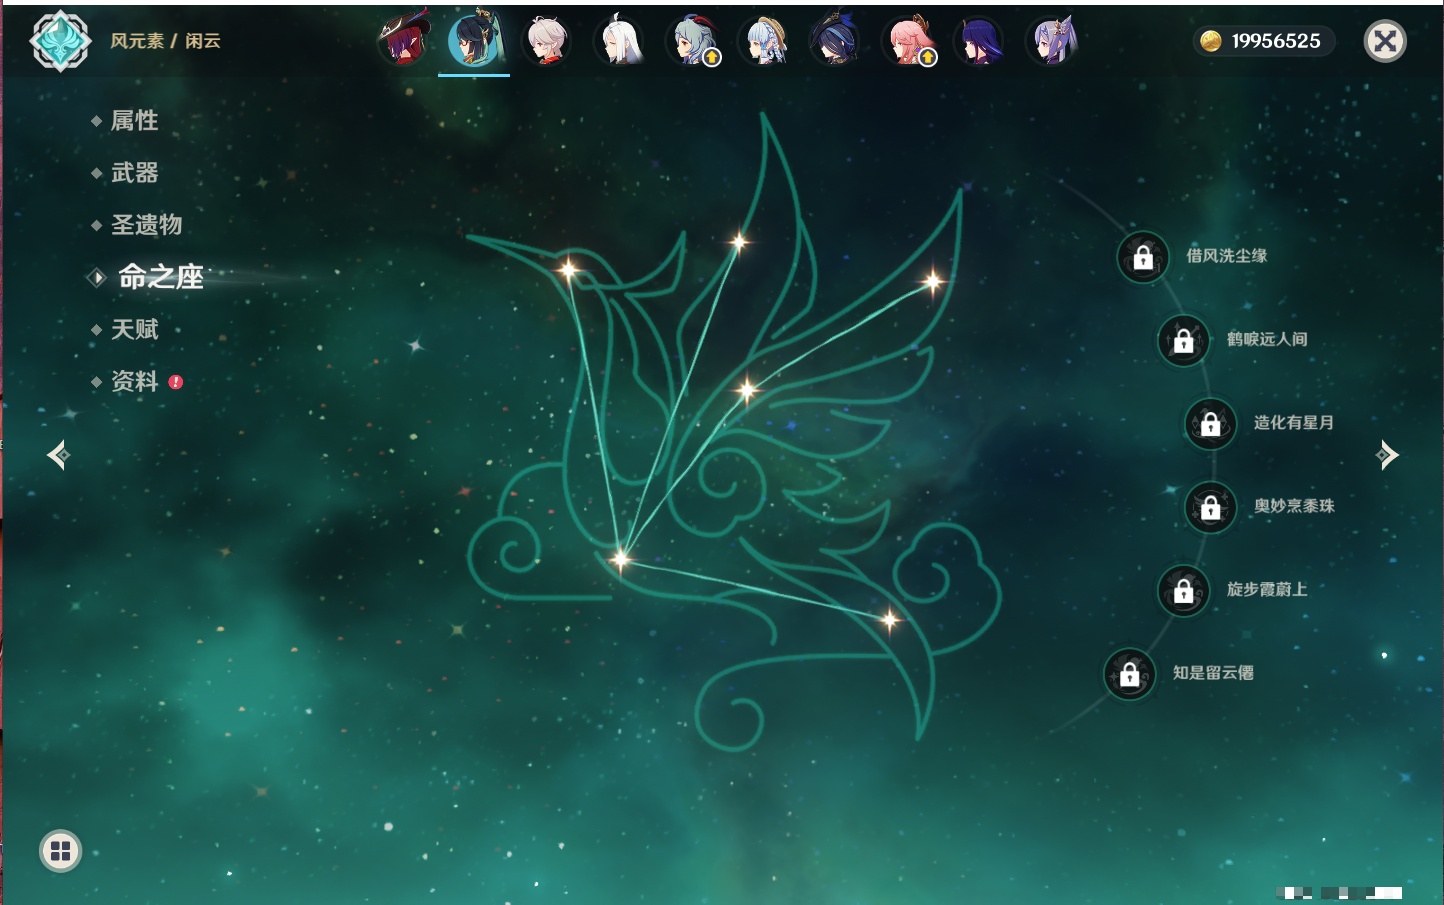Select Ganyu's avatar with red horns
This screenshot has height=905, width=1444.
692,40
